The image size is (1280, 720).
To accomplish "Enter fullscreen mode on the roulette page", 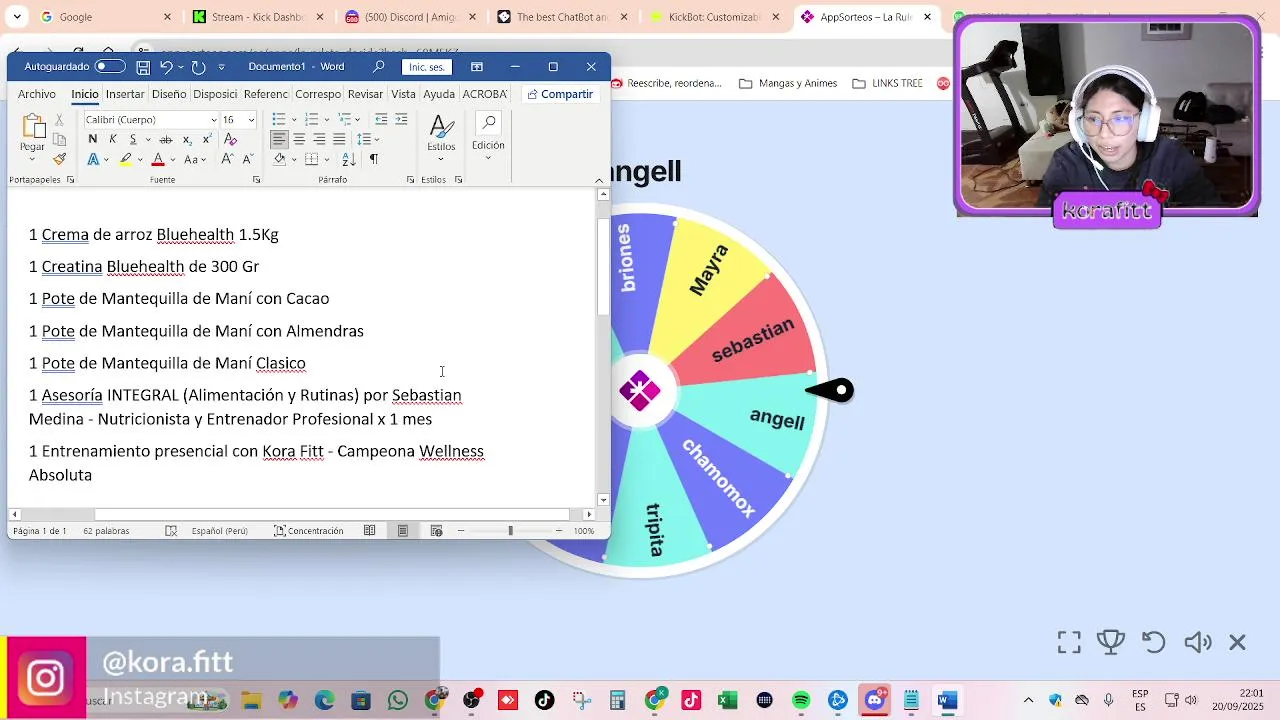I will click(1069, 642).
